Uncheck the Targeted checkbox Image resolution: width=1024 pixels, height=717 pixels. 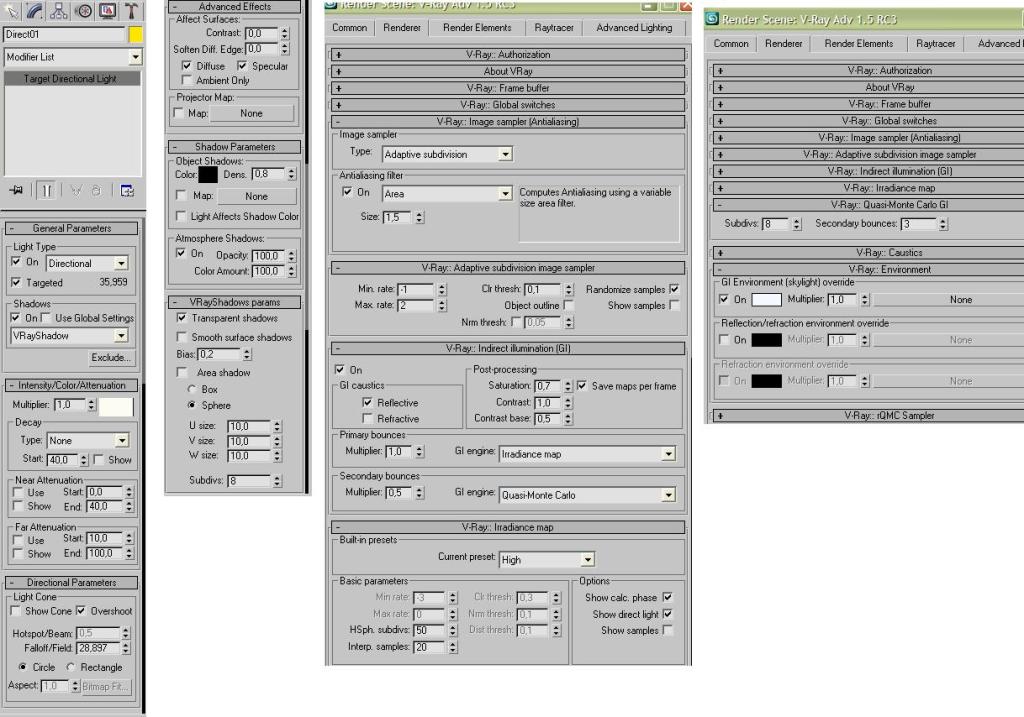coord(16,282)
